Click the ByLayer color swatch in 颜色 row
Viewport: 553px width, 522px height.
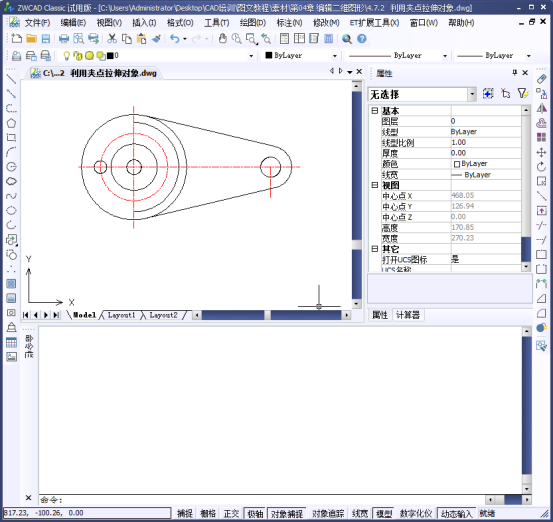pyautogui.click(x=457, y=164)
